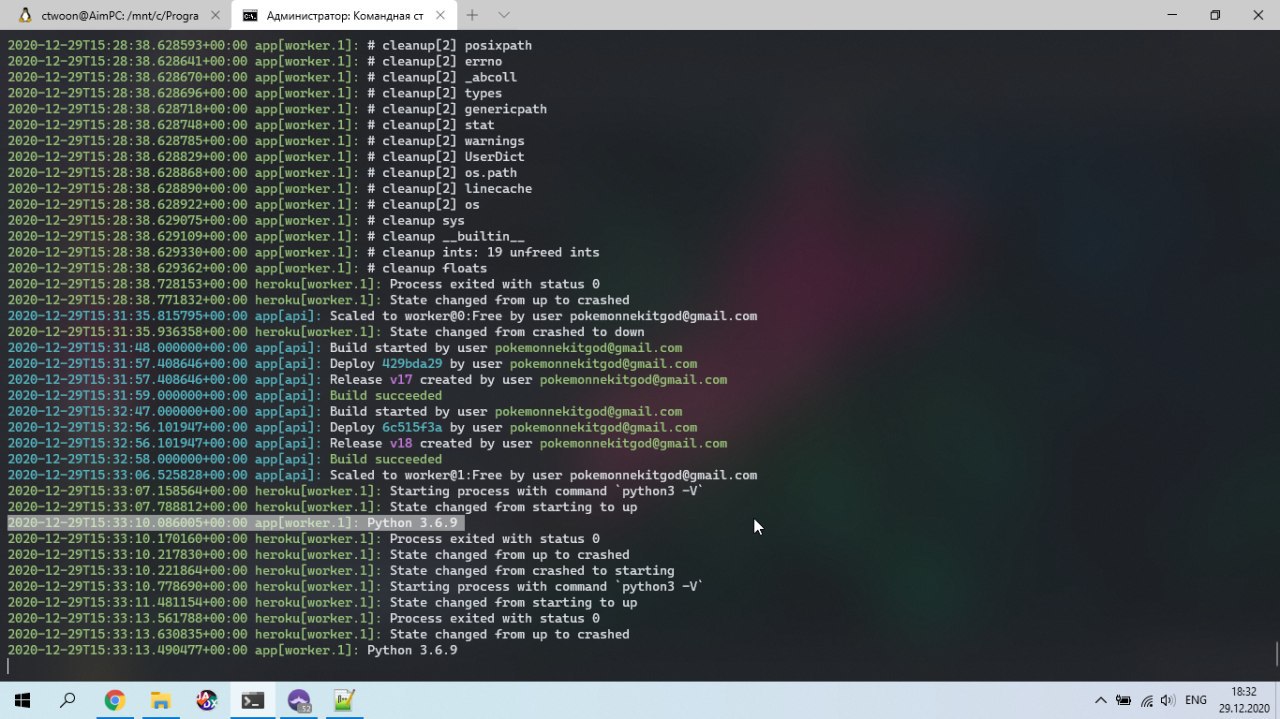The height and width of the screenshot is (719, 1280).
Task: Select the Администратор: Командная строка tab
Action: point(343,15)
